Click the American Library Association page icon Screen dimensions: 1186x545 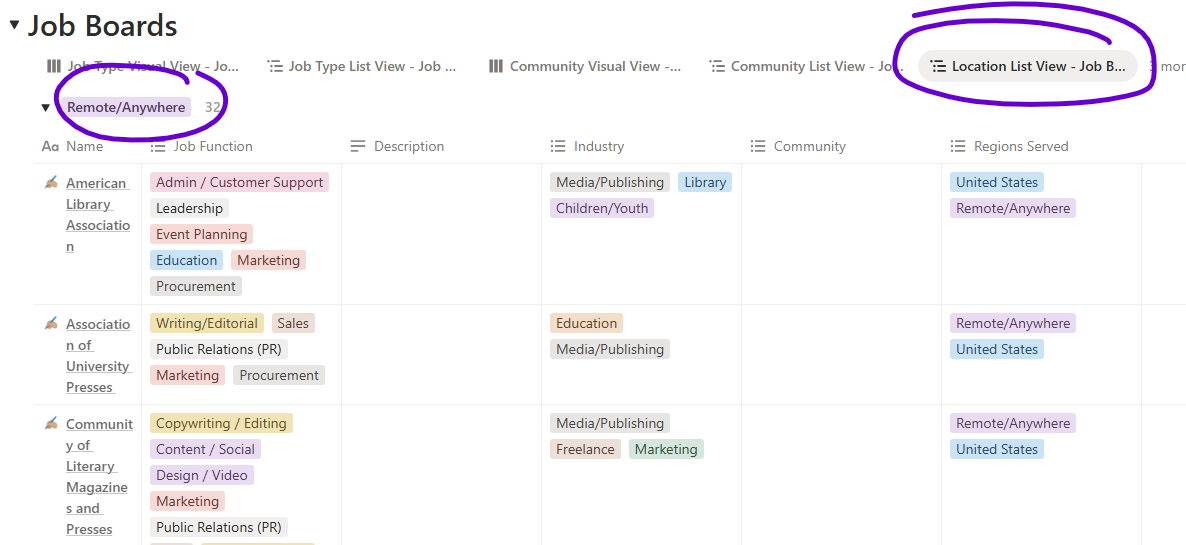pyautogui.click(x=51, y=182)
